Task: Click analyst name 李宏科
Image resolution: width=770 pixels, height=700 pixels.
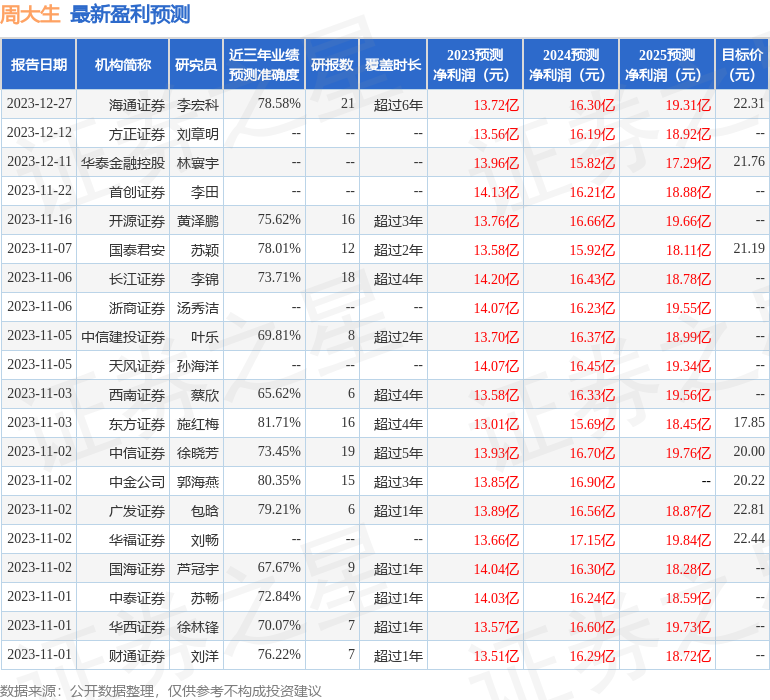Action: pyautogui.click(x=197, y=105)
